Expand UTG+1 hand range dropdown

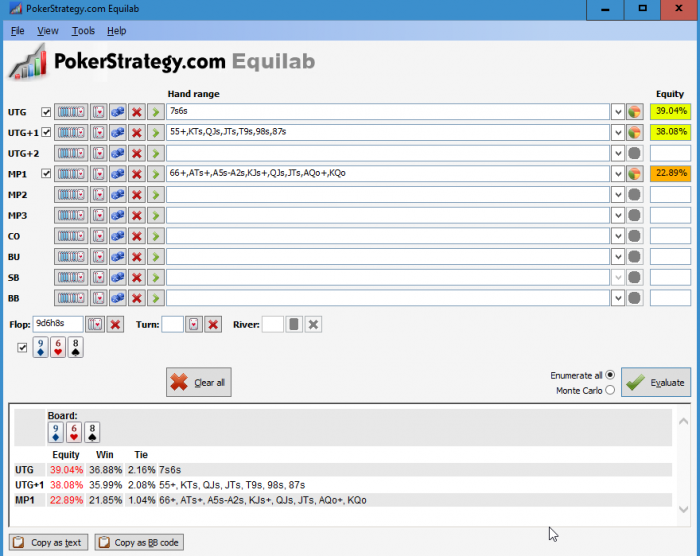618,132
